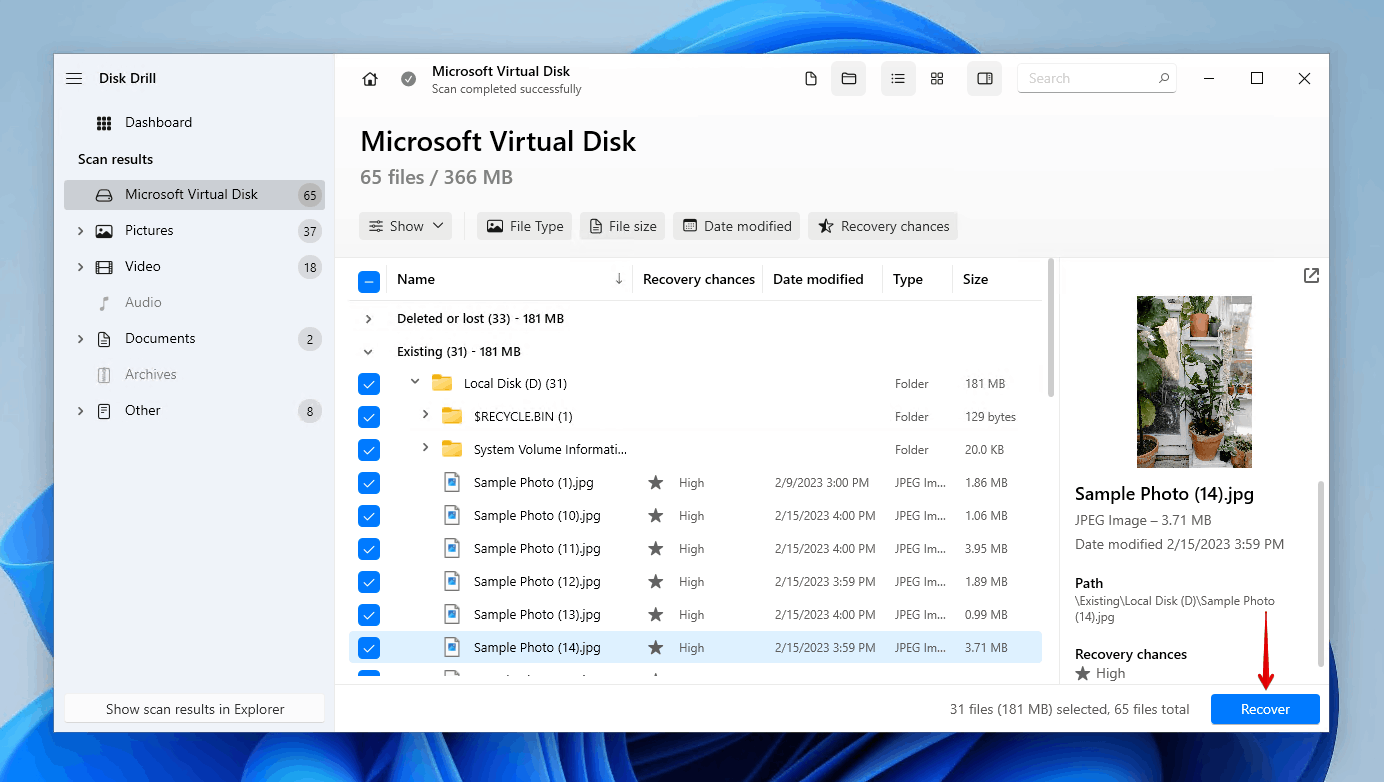Click Show scan results in Explorer
This screenshot has height=782, width=1384.
(x=195, y=709)
